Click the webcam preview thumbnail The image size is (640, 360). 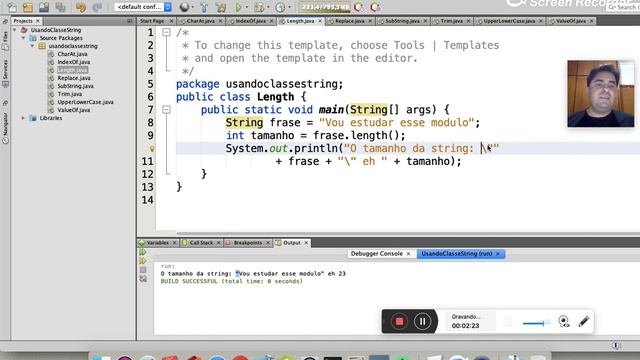tap(600, 94)
